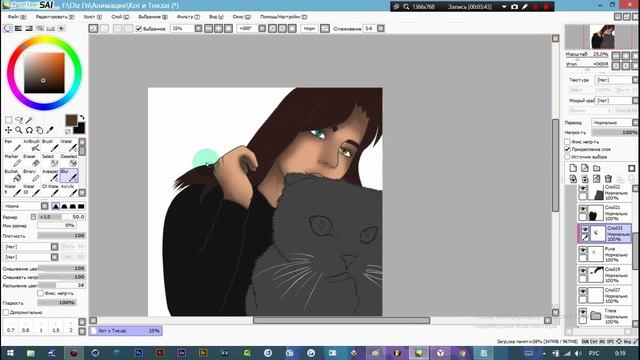Select the Marker tool
The image size is (640, 360).
point(12,160)
